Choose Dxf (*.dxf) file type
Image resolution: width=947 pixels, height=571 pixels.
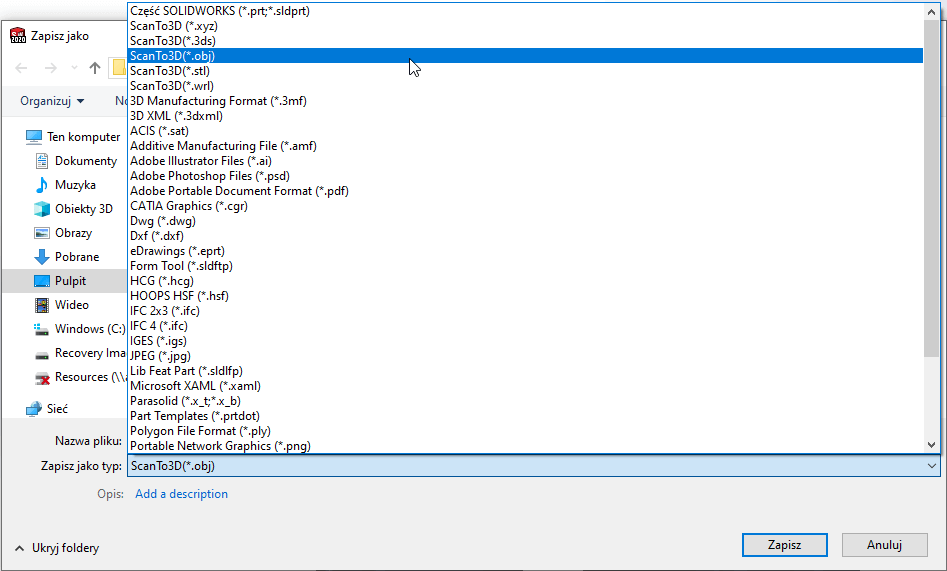[525, 236]
